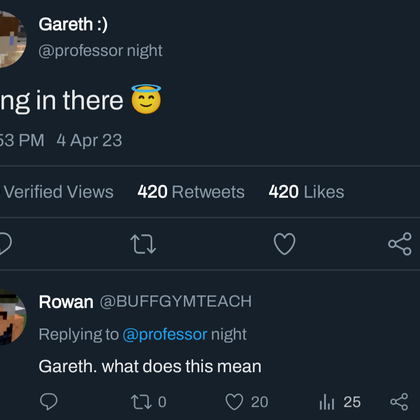
Task: Open Rowan's profile name
Action: 66,302
